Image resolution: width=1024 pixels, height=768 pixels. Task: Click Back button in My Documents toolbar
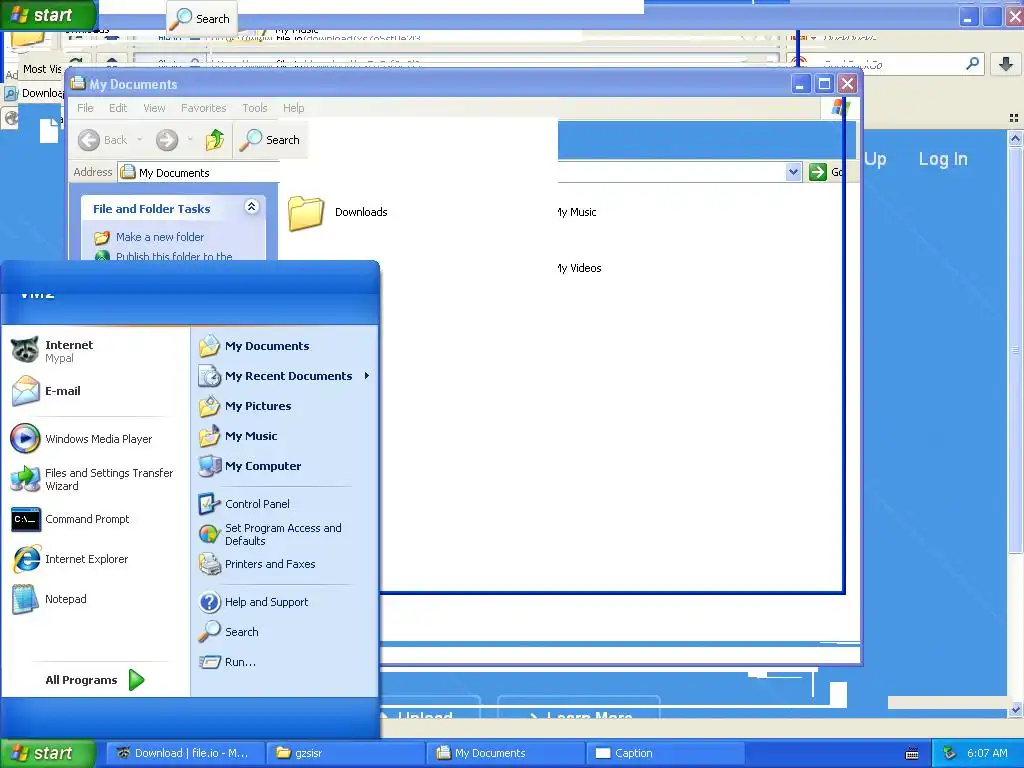(103, 140)
